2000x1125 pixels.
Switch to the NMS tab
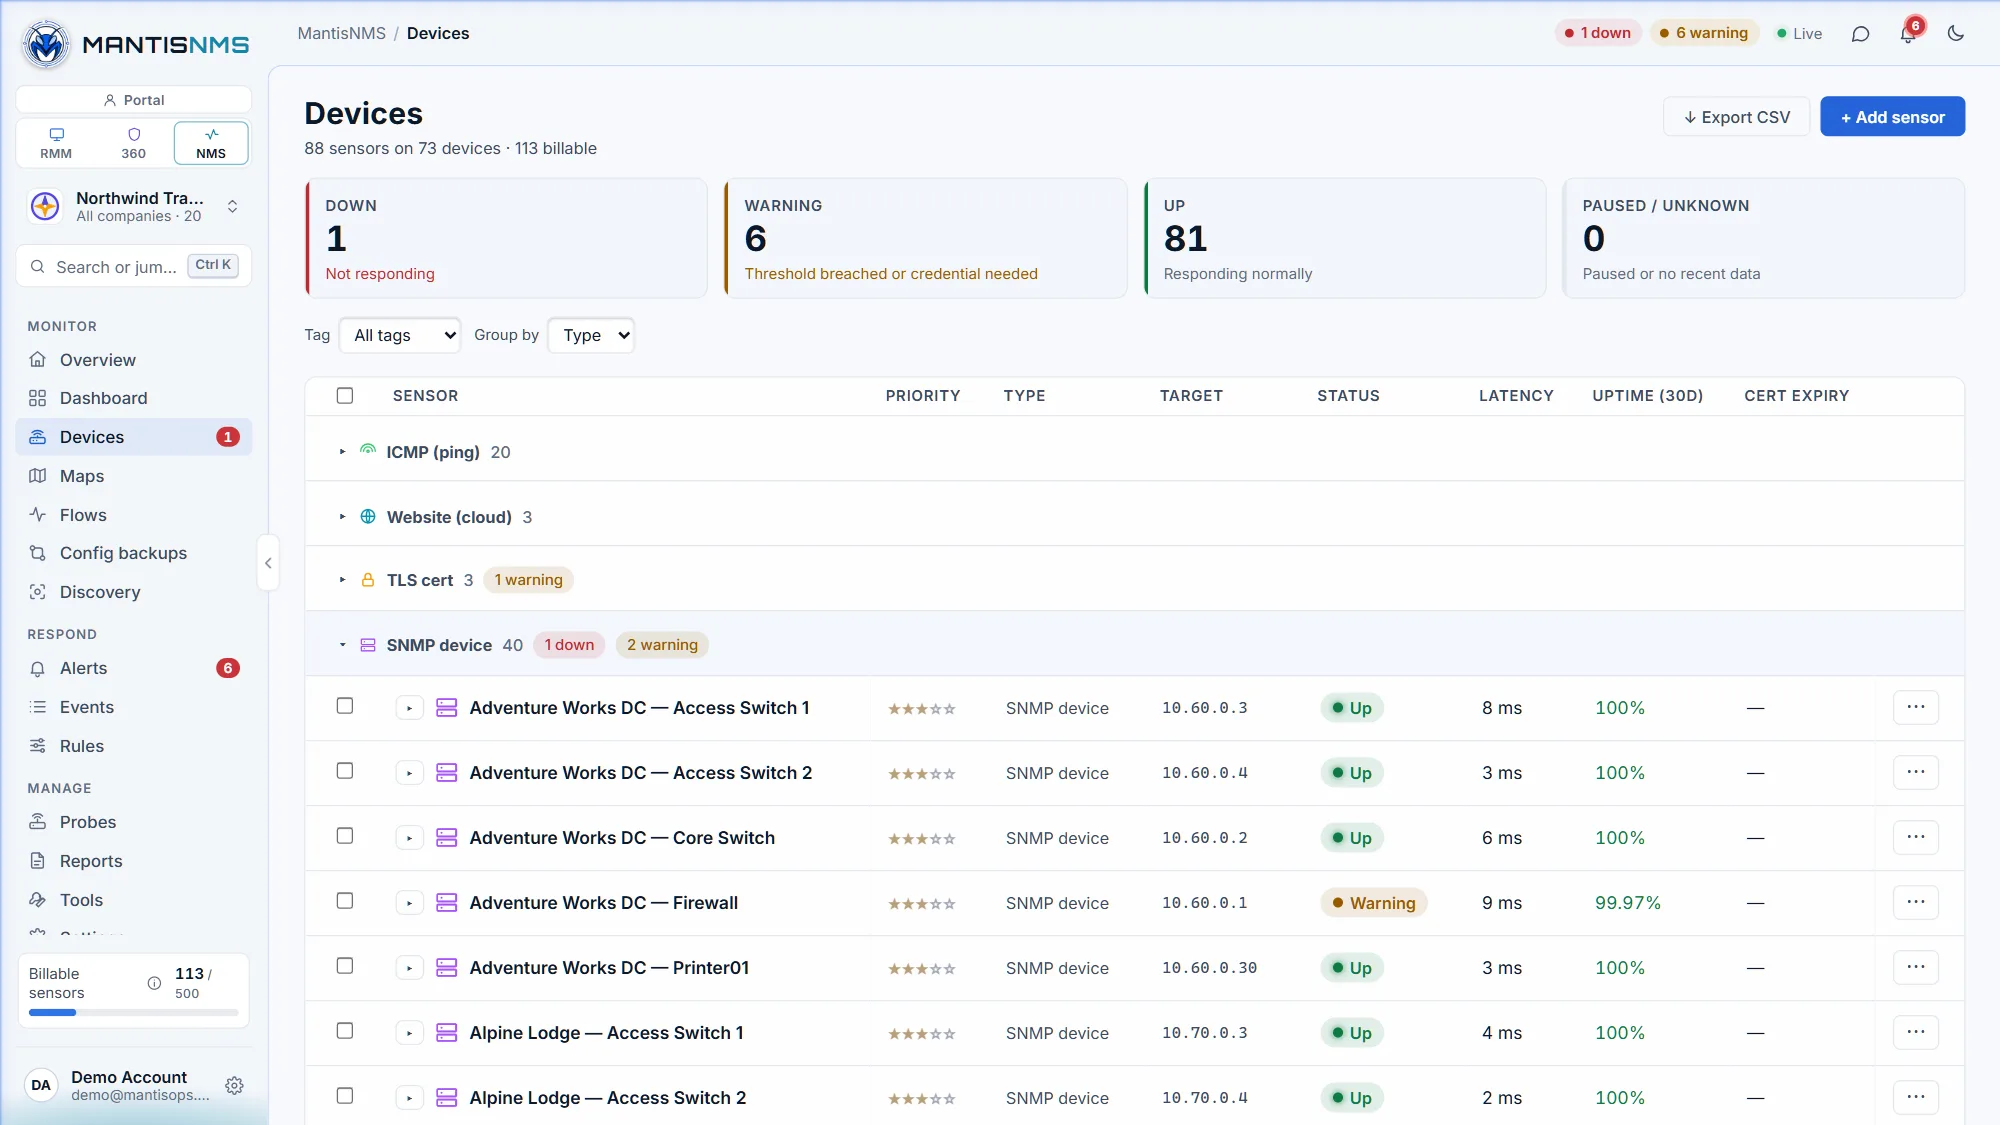click(x=211, y=143)
